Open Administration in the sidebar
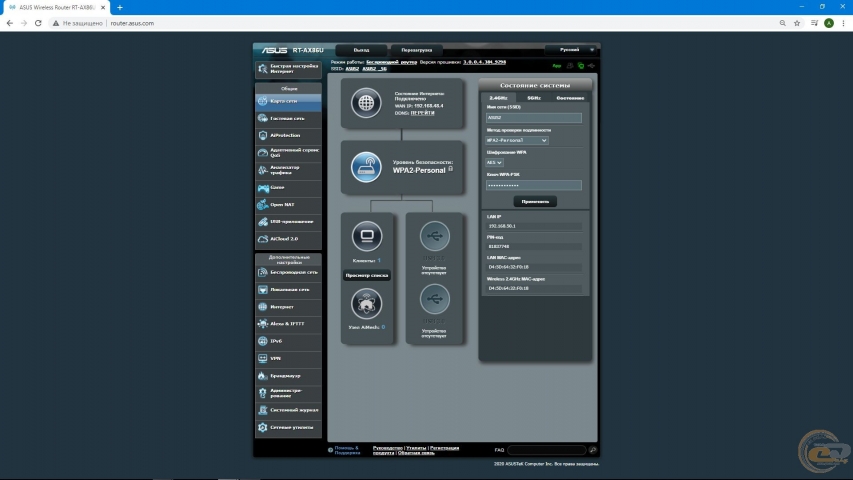 click(x=288, y=393)
